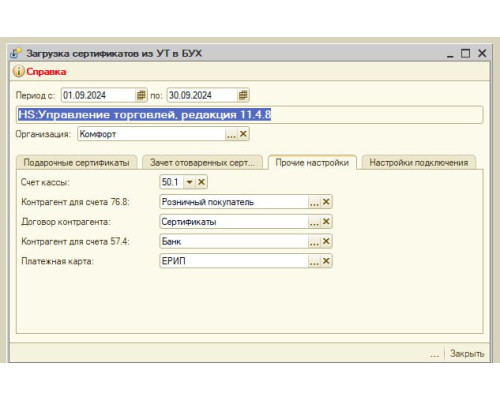Click the Закрыть button

click(467, 353)
